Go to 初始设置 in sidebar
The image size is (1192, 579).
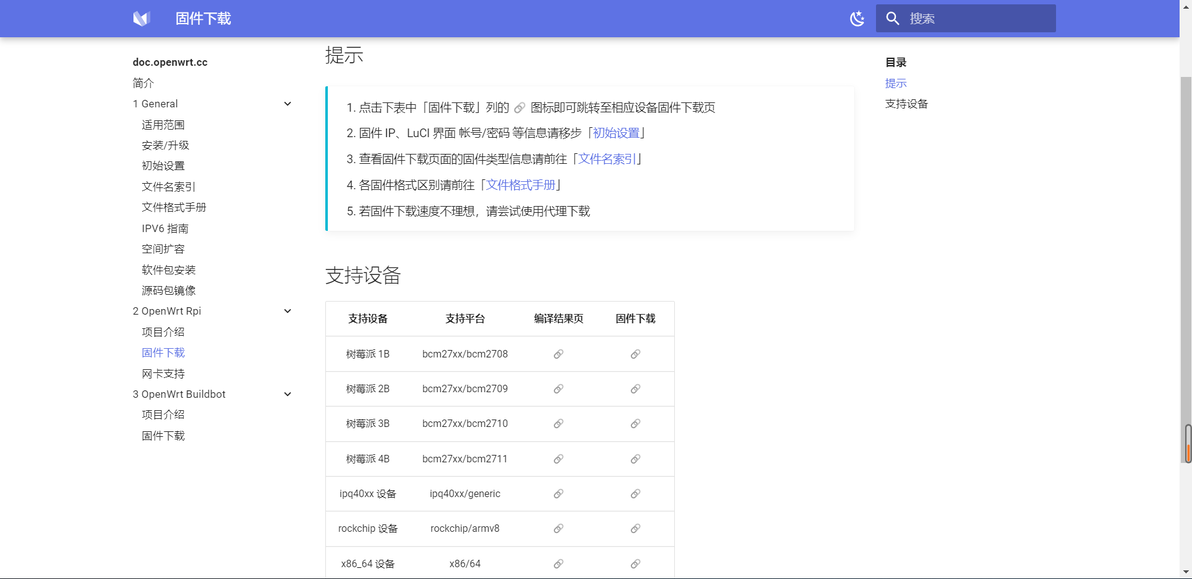[163, 166]
